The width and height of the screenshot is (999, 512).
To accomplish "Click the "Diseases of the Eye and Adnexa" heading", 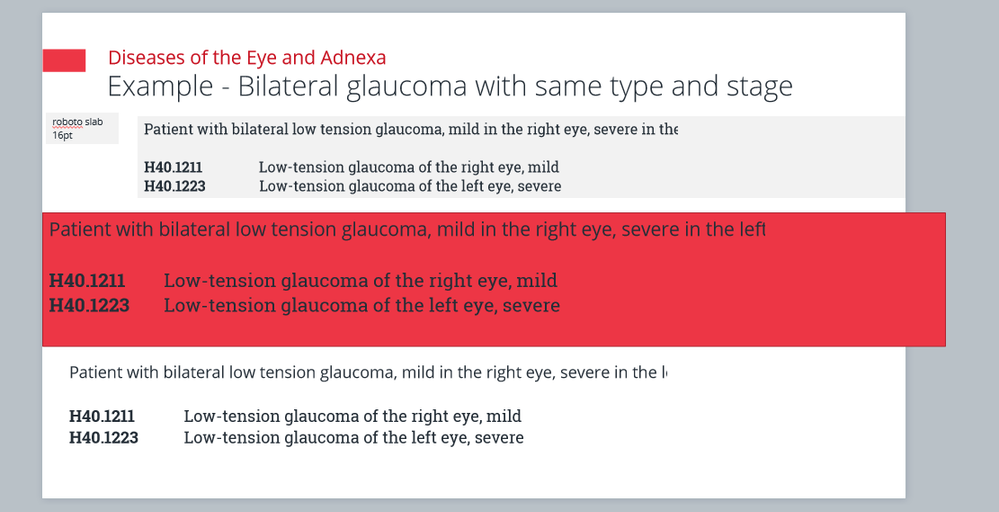I will coord(247,58).
